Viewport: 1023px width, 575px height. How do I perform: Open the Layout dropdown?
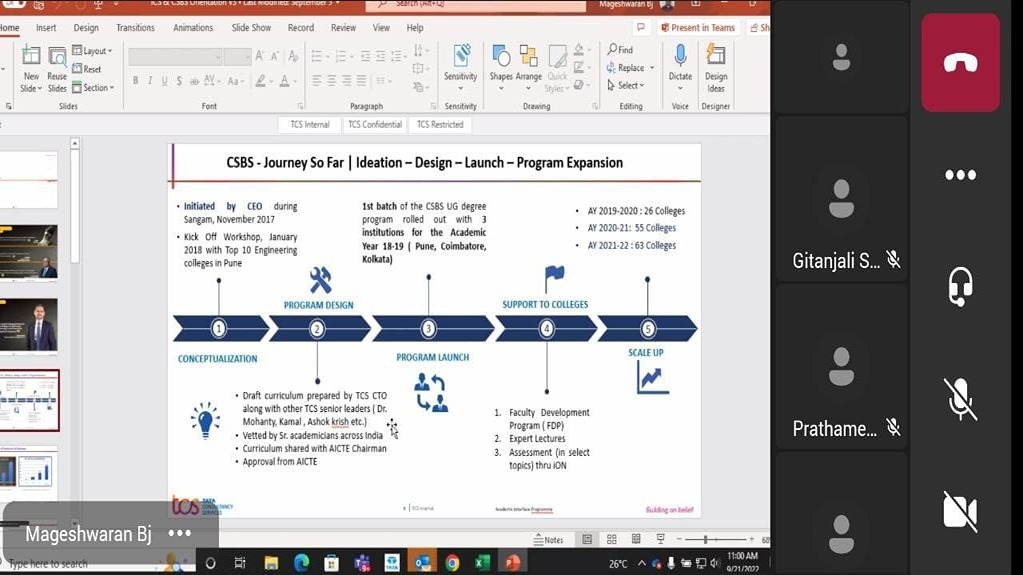(x=92, y=51)
